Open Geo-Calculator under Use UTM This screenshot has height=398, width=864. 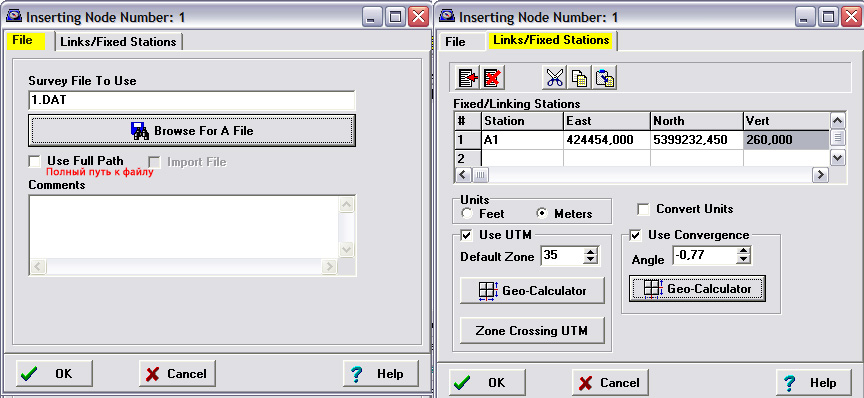click(532, 291)
